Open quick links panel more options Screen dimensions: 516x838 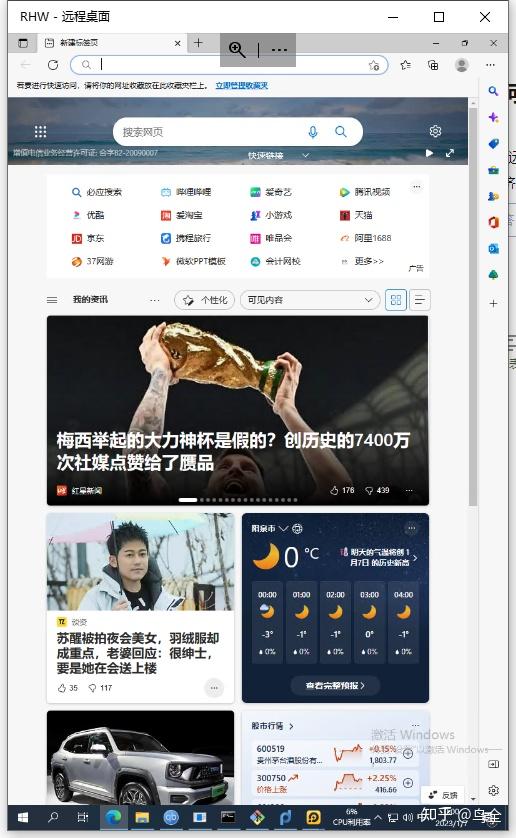click(417, 187)
